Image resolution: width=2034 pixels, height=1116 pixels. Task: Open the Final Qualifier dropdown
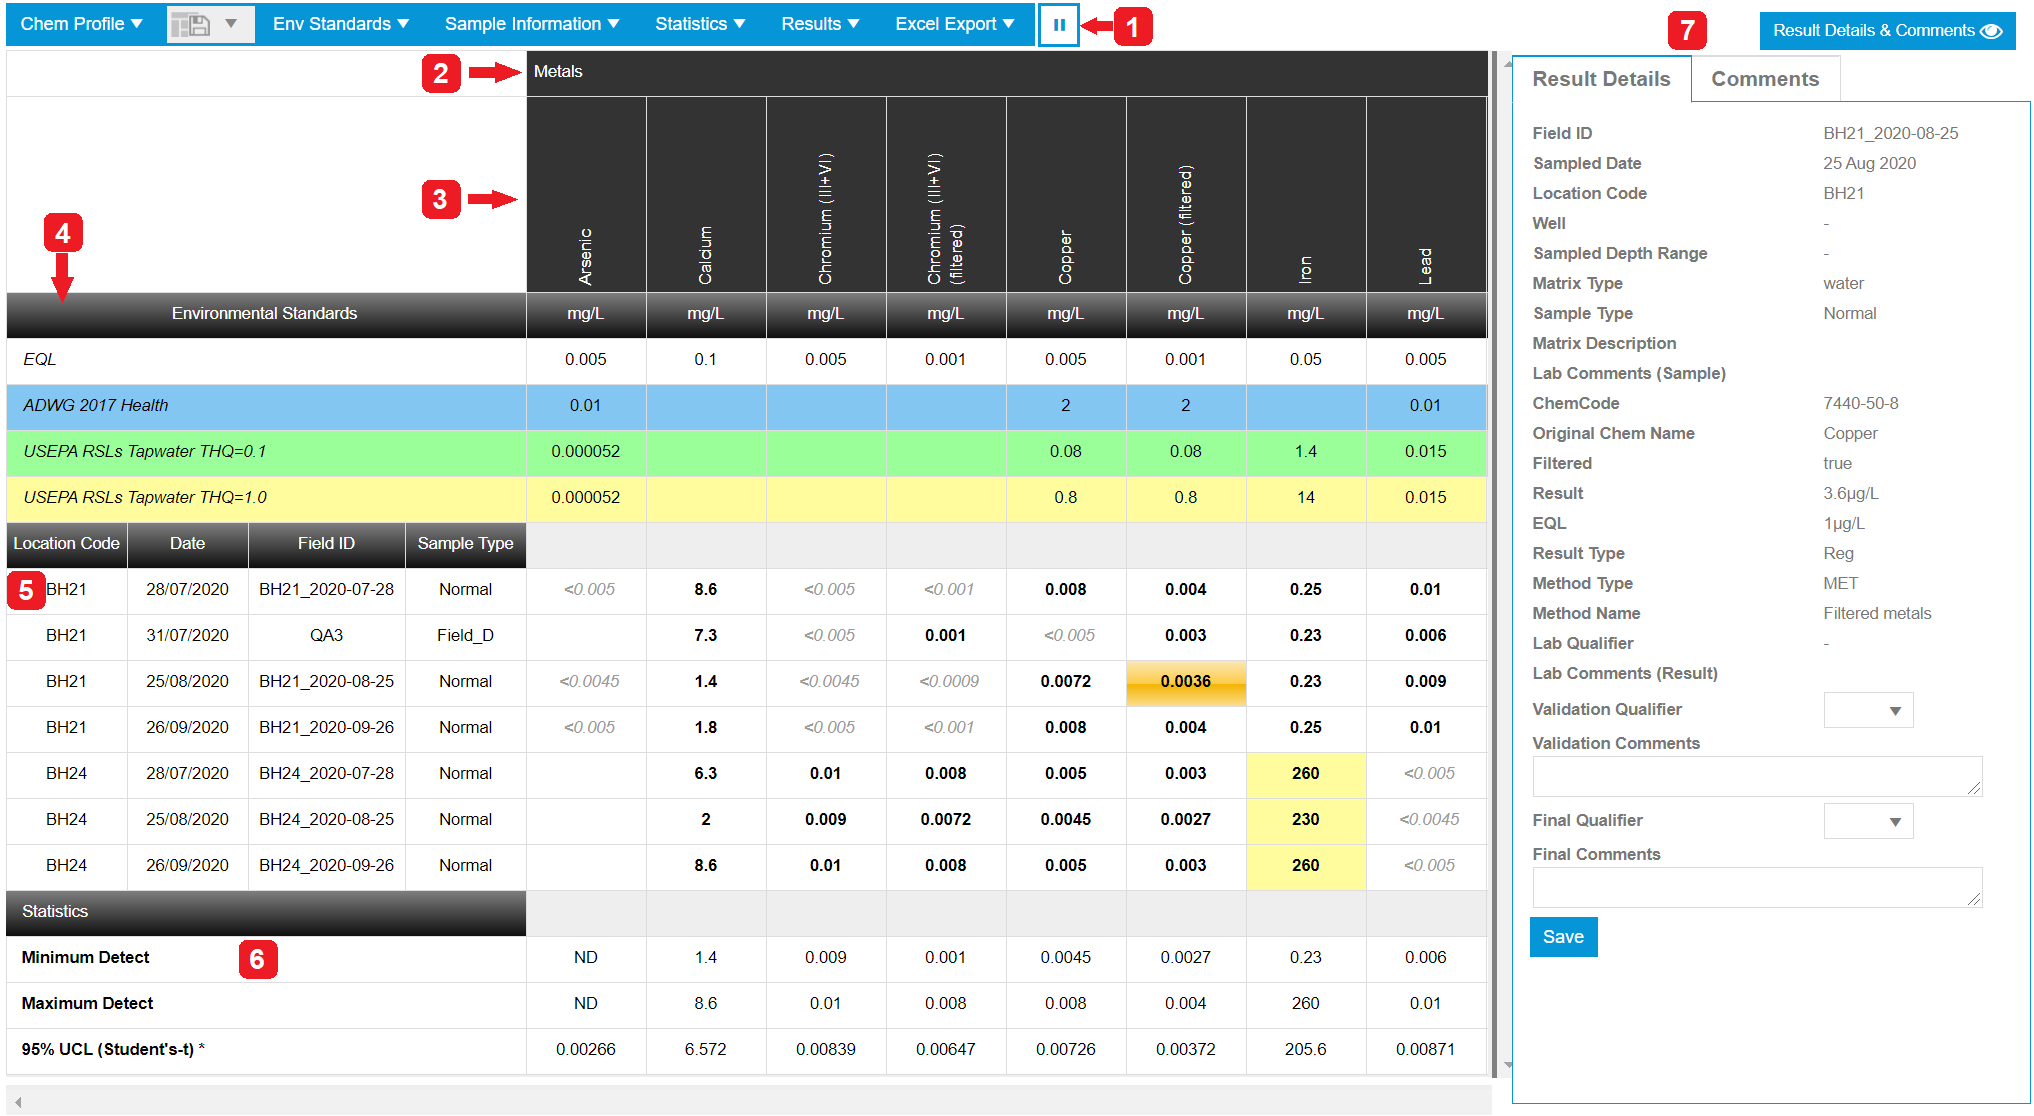click(1869, 821)
